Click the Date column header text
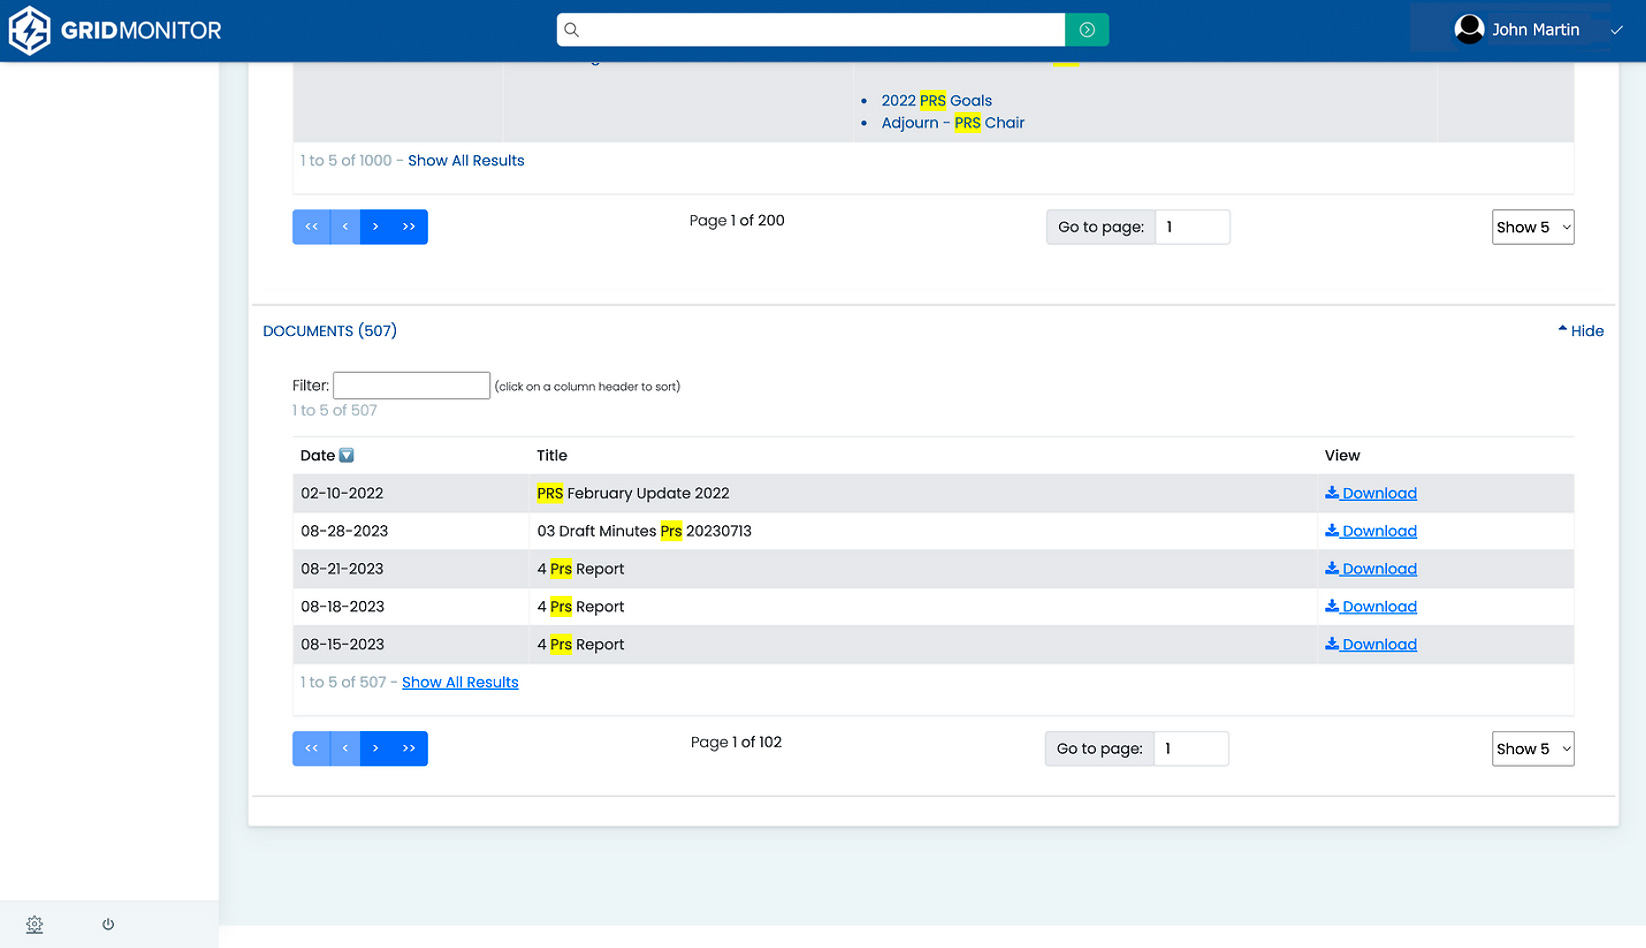Viewport: 1646px width, 948px height. click(x=317, y=455)
